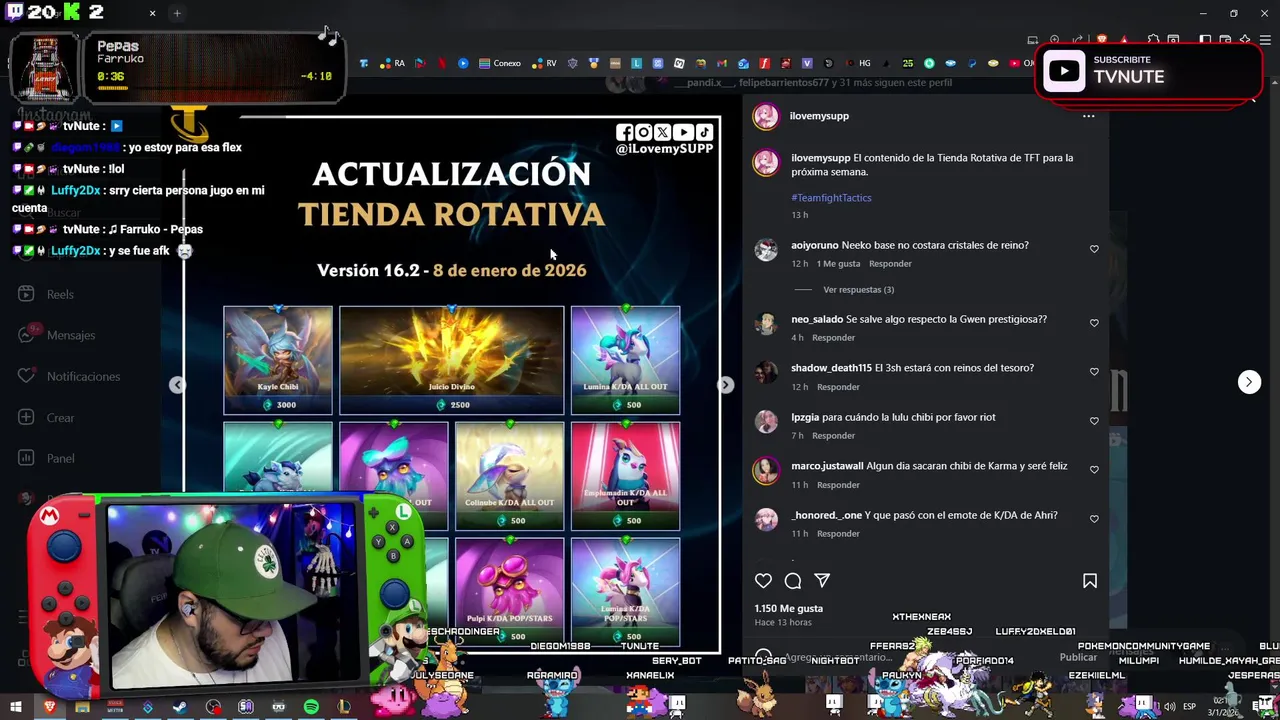Open Reels in Instagram sidebar
The image size is (1280, 720).
(x=47, y=294)
